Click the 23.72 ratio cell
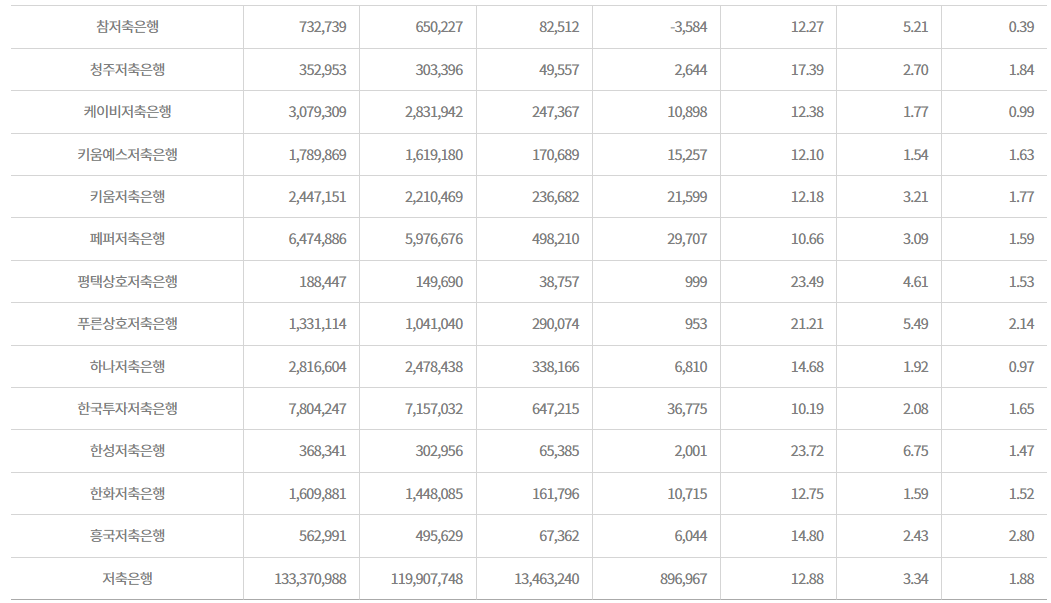Screen dimensions: 1051x603 807,451
